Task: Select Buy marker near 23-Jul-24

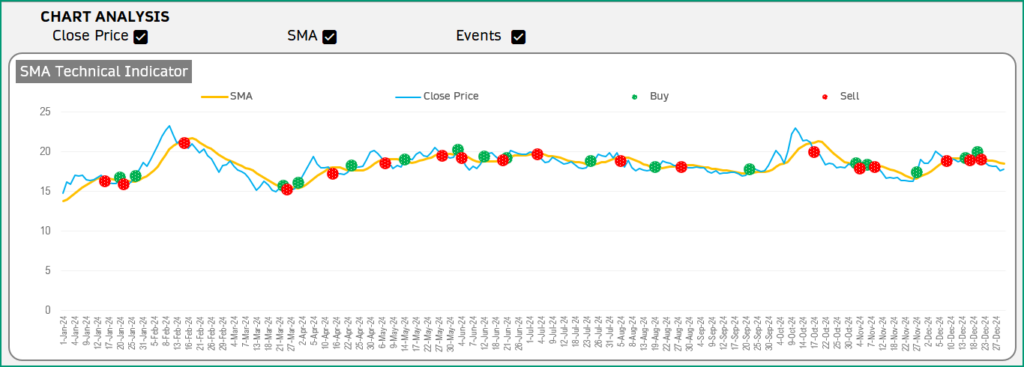Action: point(590,161)
